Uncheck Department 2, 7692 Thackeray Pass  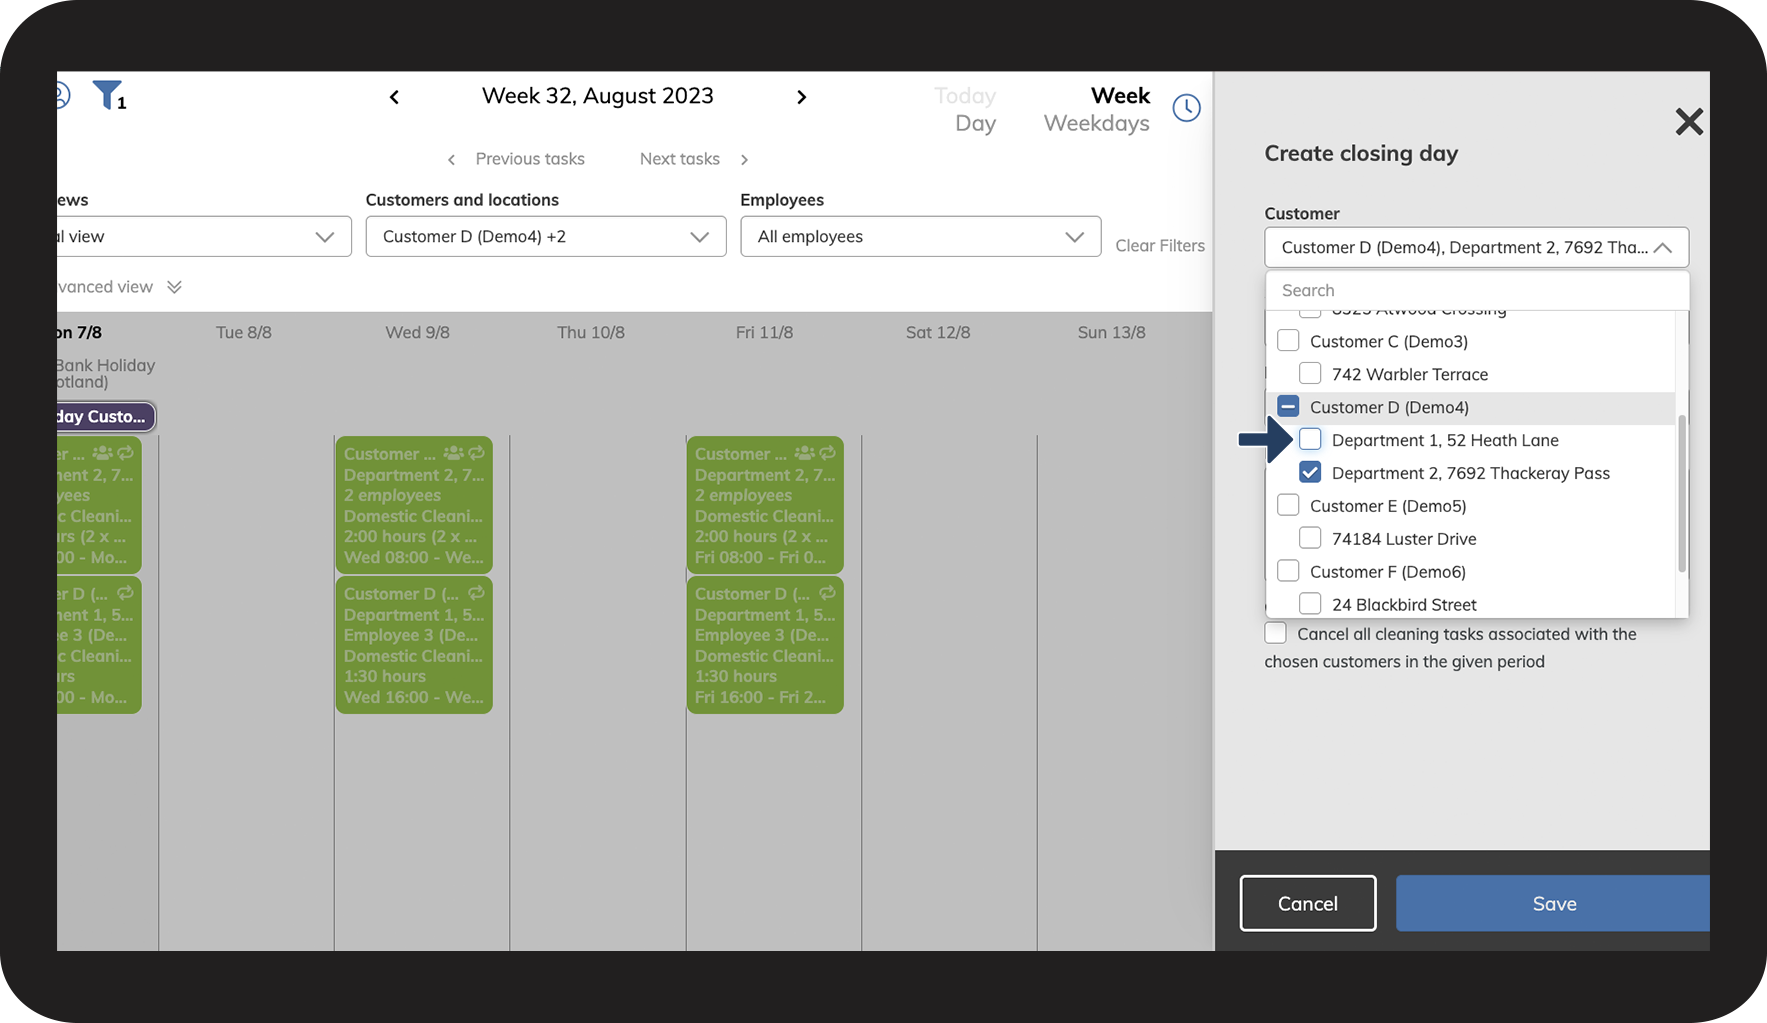point(1310,472)
